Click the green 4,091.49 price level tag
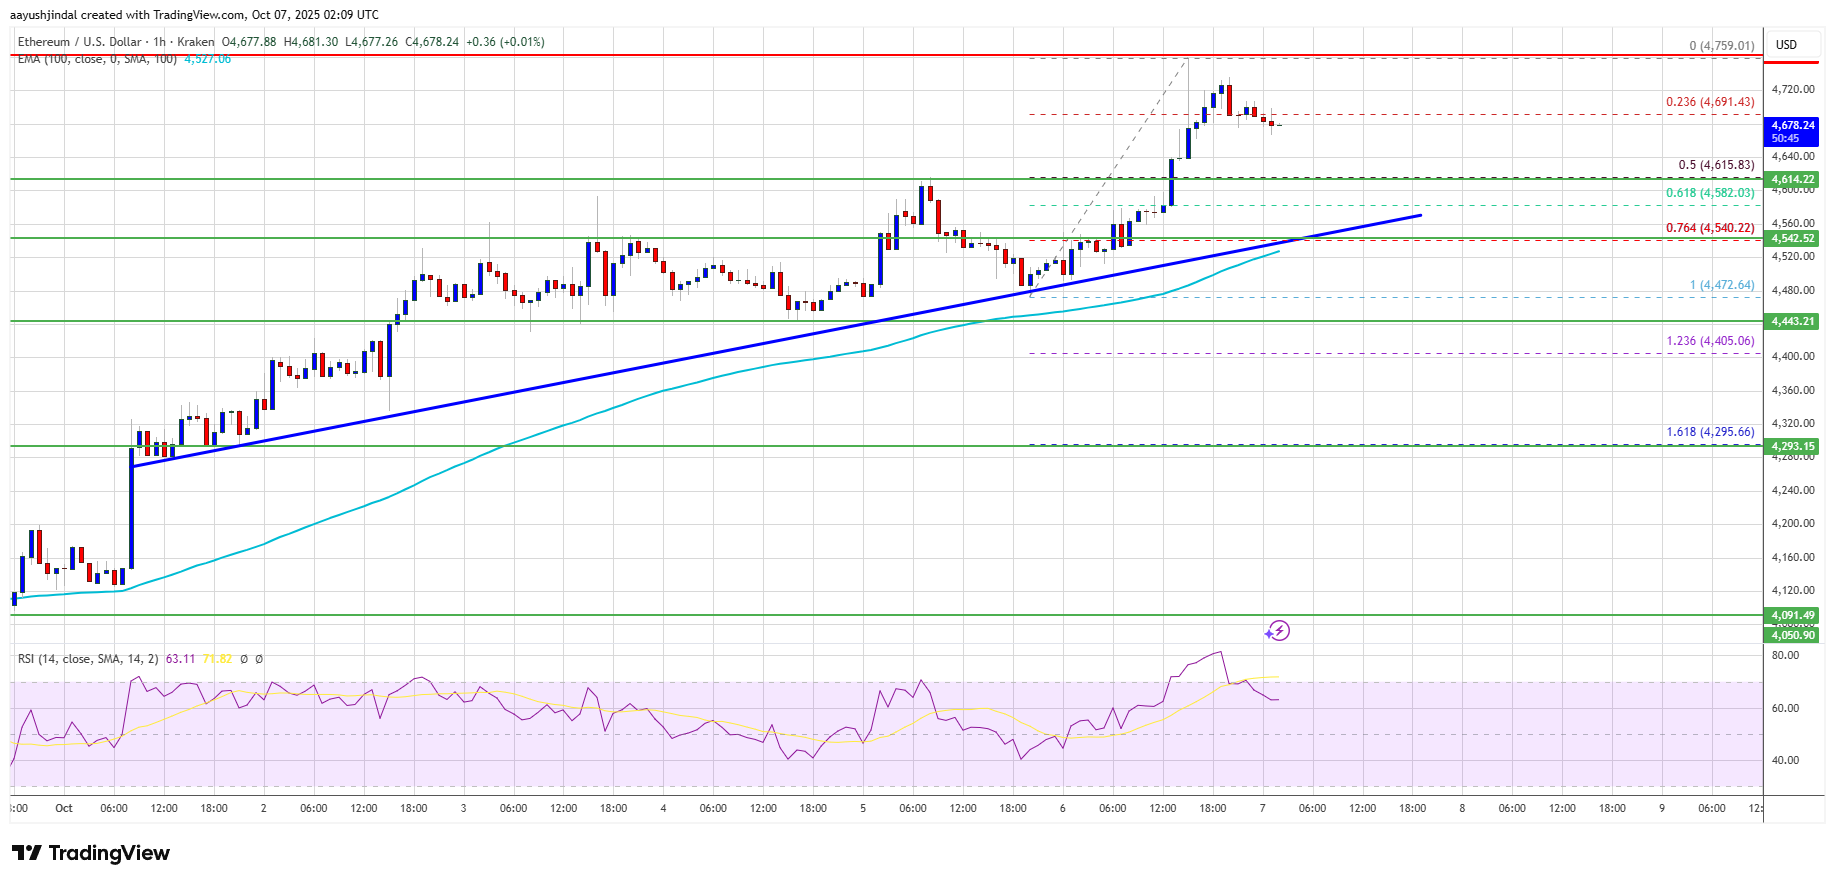Image resolution: width=1835 pixels, height=883 pixels. tap(1792, 616)
